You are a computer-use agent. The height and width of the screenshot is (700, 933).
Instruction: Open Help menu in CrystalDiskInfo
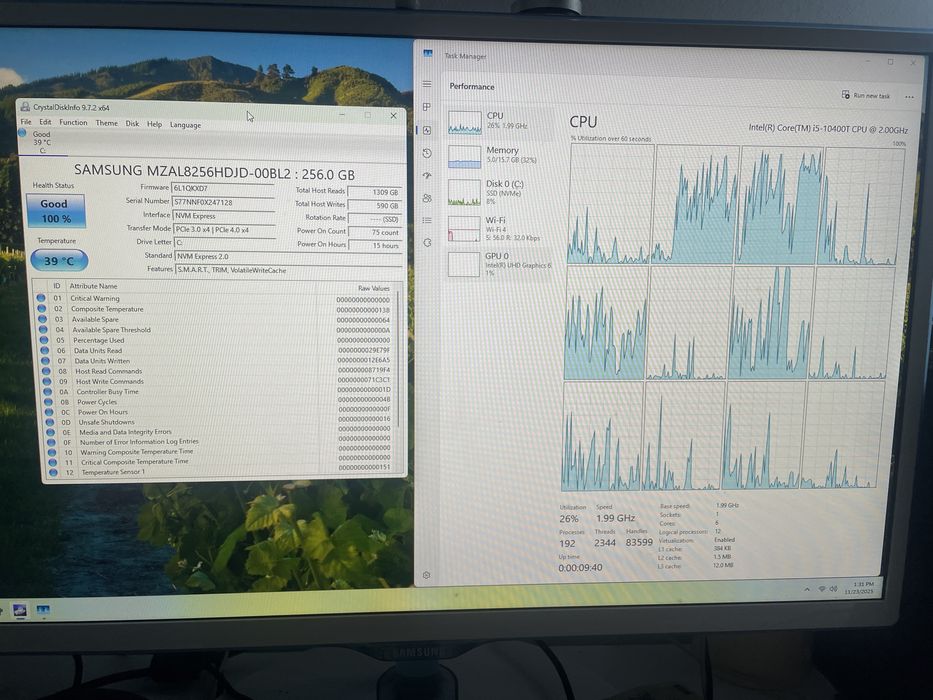154,124
